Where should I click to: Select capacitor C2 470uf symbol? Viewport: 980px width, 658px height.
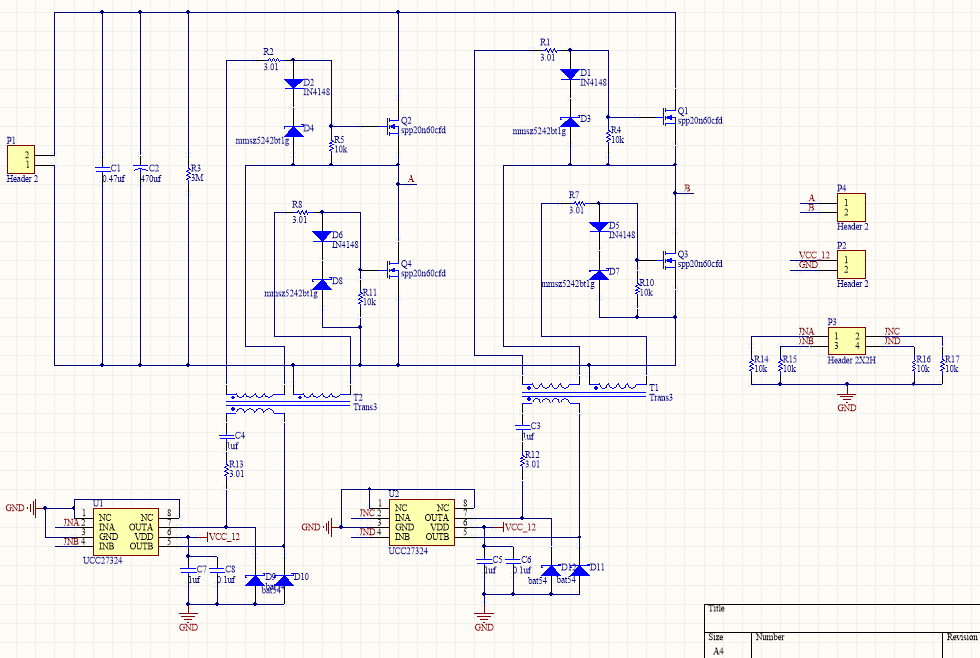click(140, 169)
